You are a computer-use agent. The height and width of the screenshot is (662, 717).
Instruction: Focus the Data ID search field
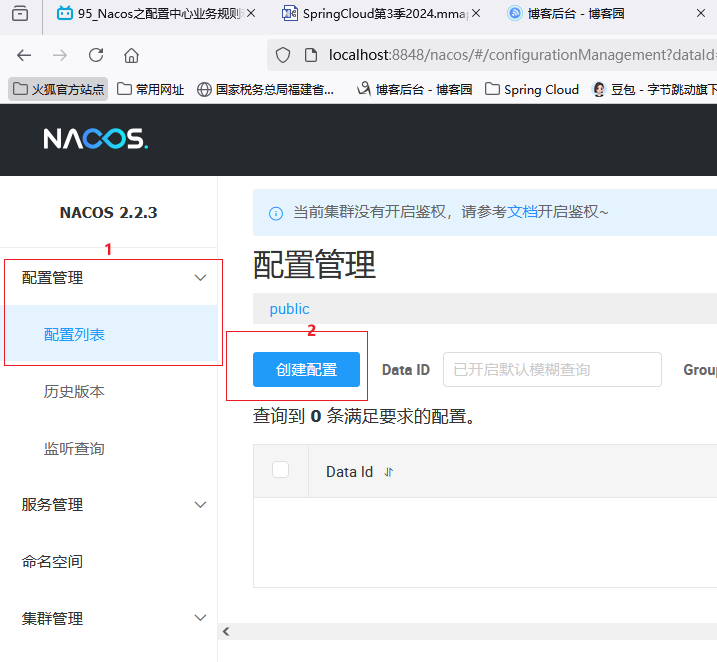[x=552, y=369]
